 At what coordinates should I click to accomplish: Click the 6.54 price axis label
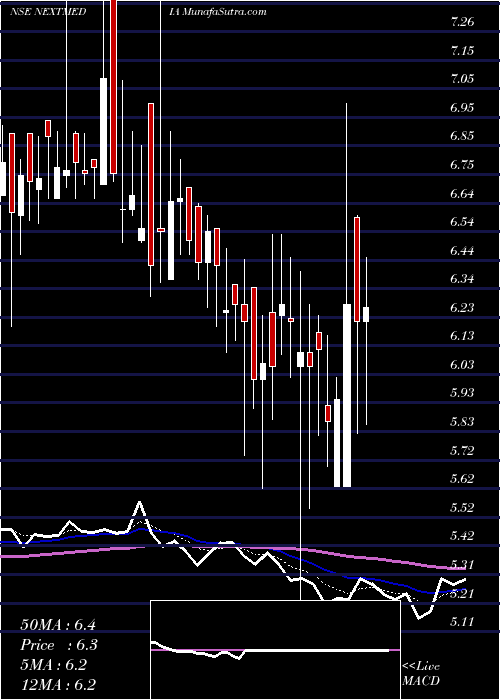[x=462, y=222]
